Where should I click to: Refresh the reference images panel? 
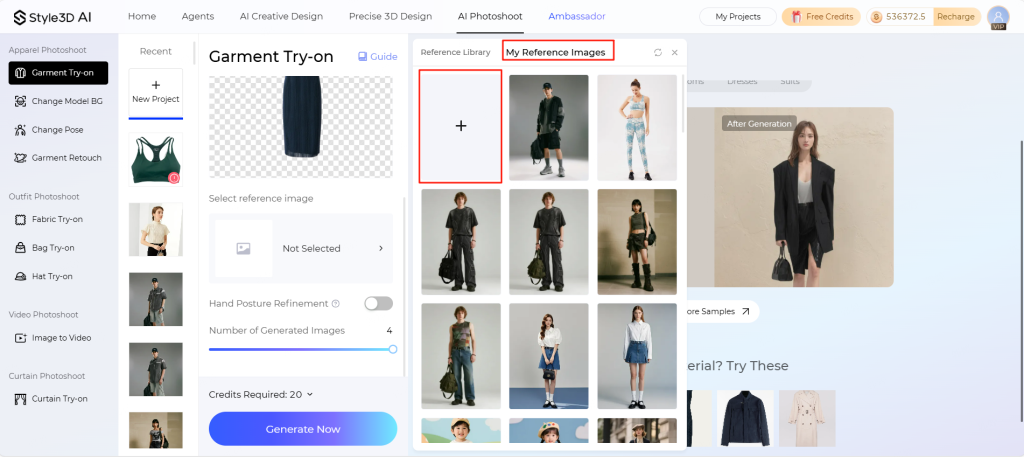658,52
